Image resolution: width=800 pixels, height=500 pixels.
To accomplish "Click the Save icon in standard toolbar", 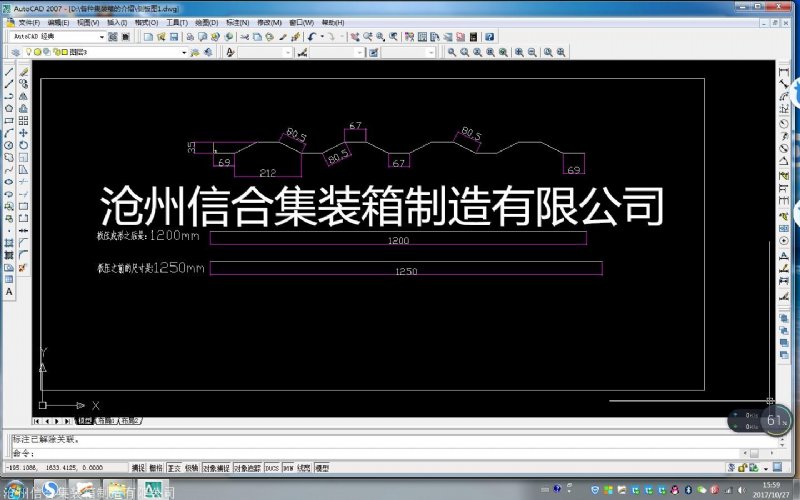I will point(174,37).
